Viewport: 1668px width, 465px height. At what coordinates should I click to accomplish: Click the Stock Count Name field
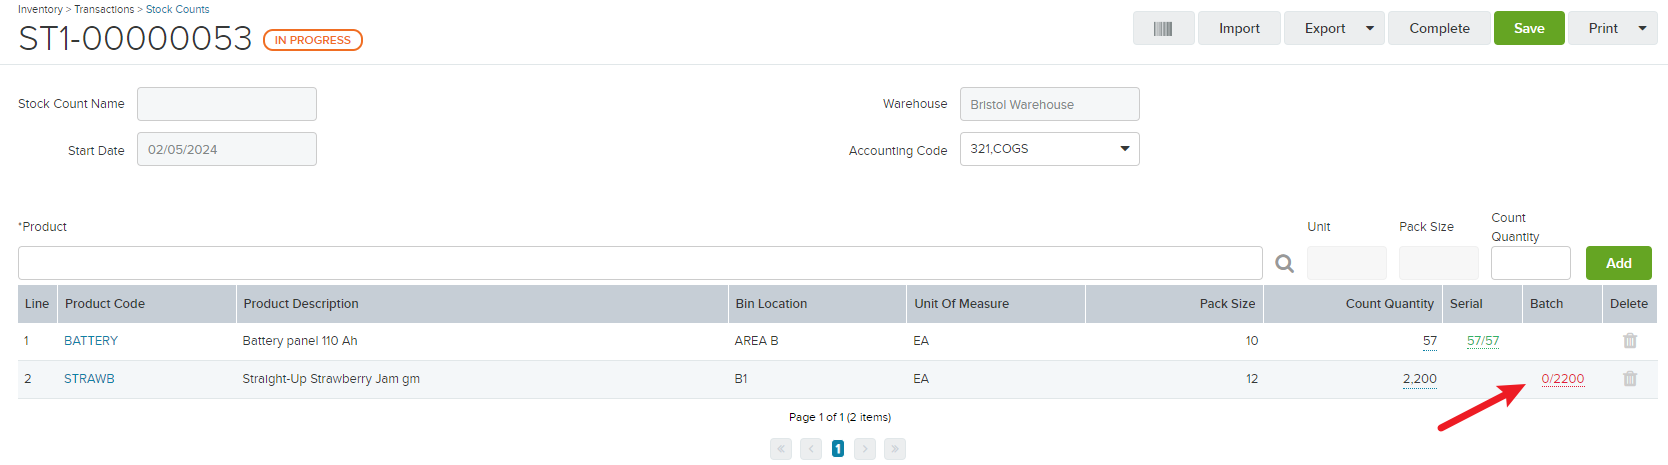[x=227, y=104]
